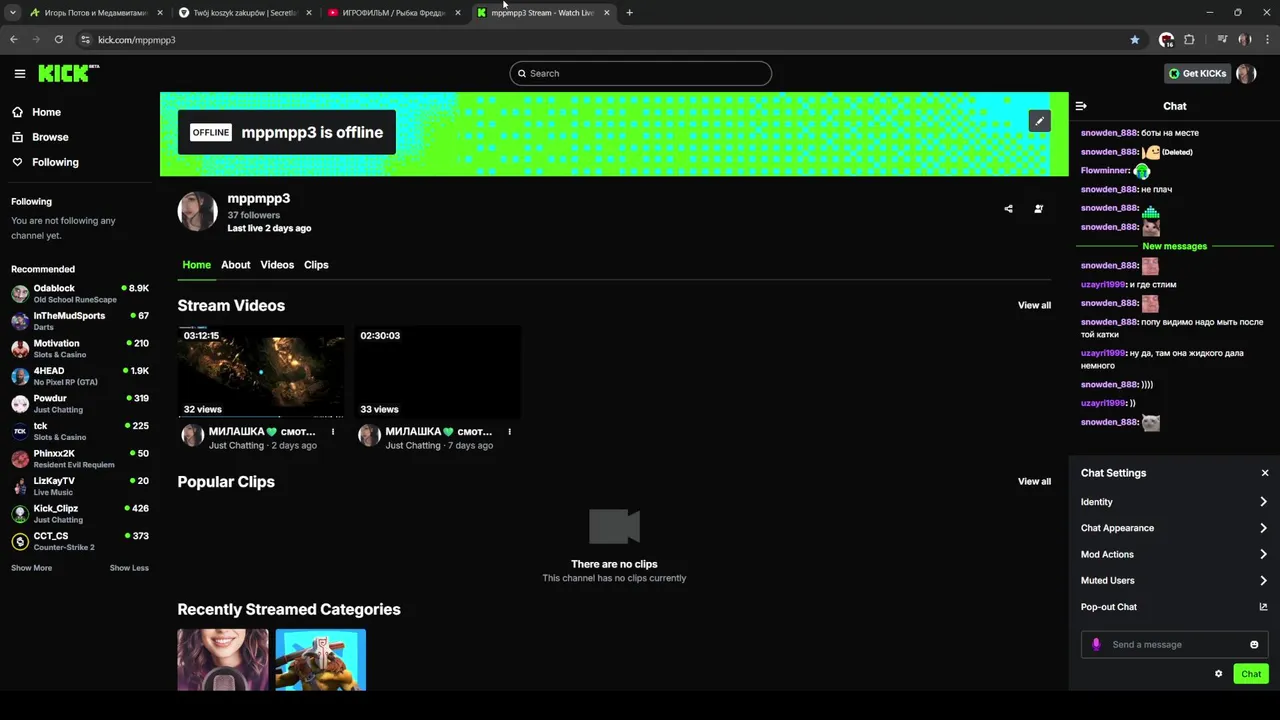Switch to the Videos tab
Screen dimensions: 1280x720
[x=277, y=265]
